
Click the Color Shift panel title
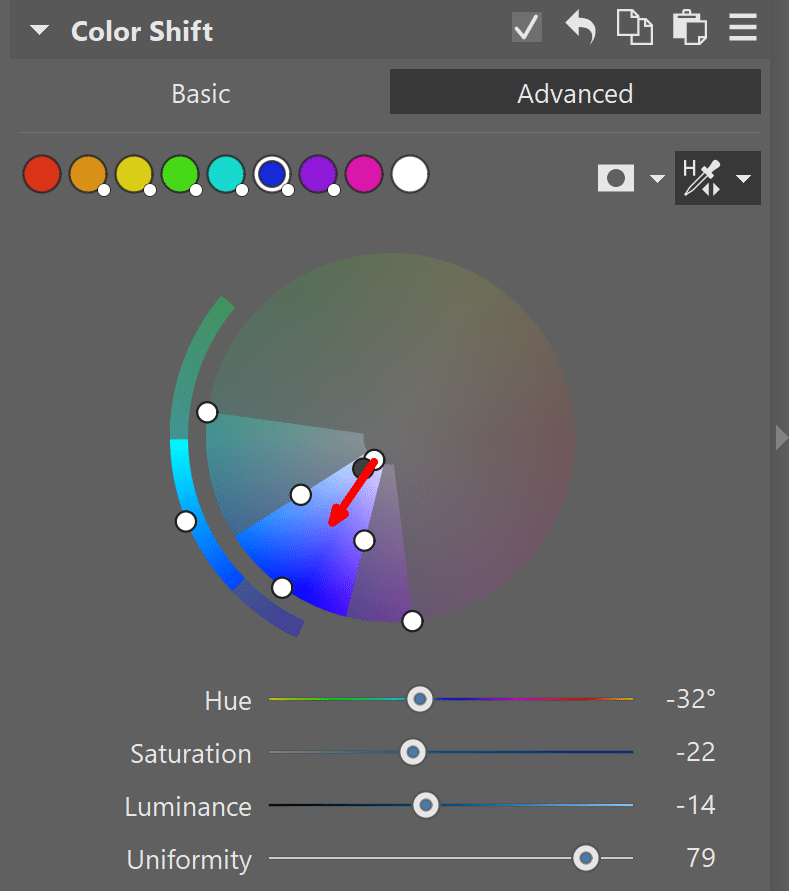coord(142,31)
